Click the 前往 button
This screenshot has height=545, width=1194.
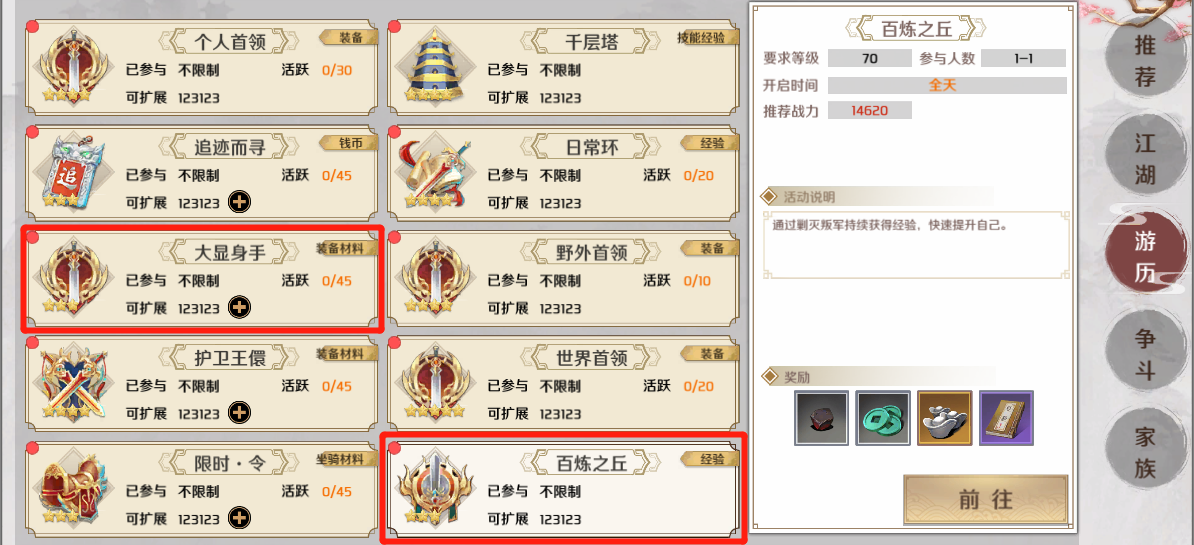tap(985, 499)
